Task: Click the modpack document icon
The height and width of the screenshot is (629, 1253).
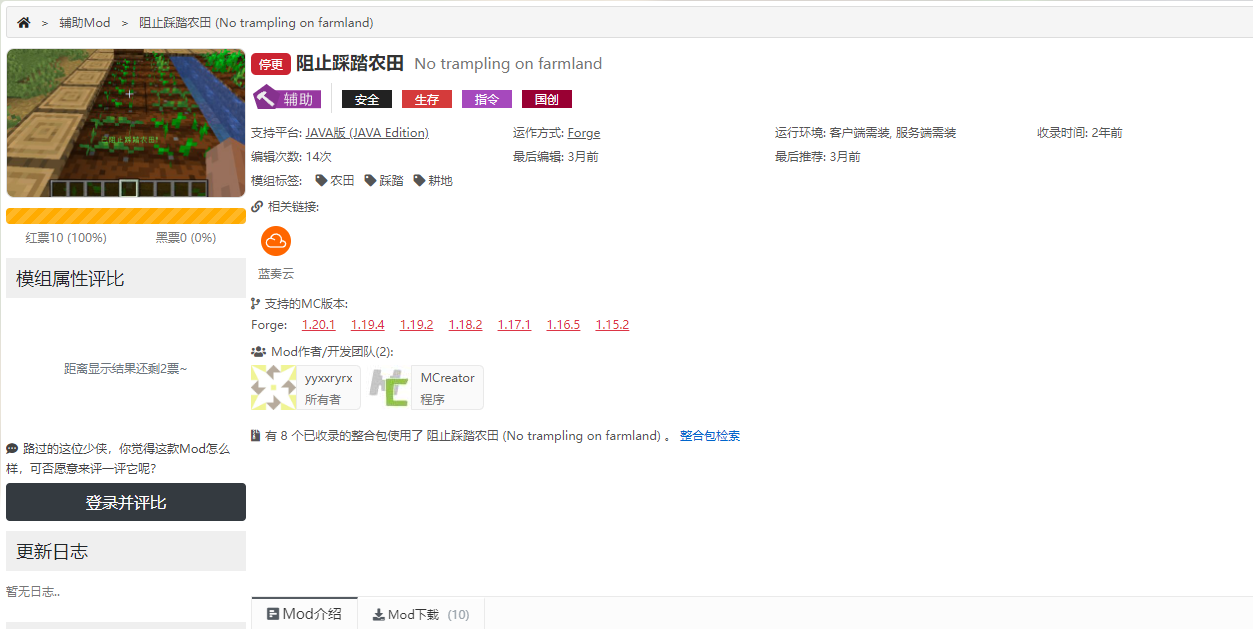Action: point(256,436)
